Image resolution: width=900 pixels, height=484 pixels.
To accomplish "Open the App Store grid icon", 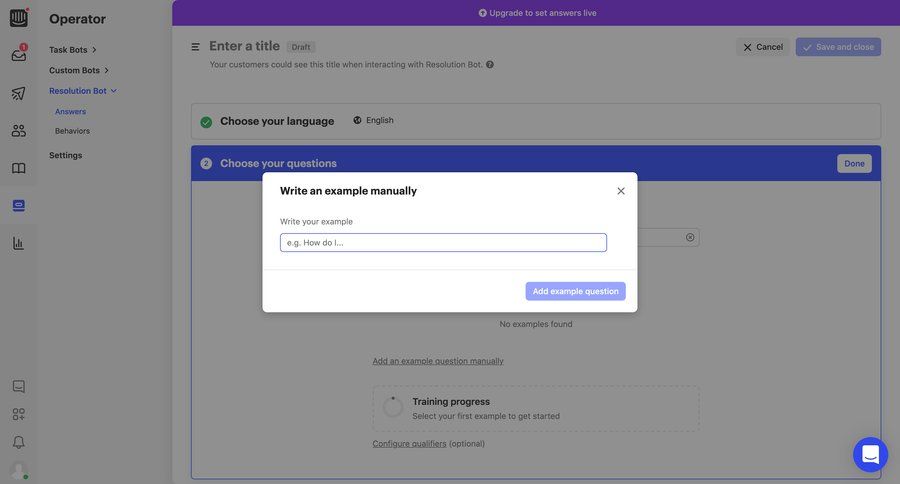I will click(18, 414).
